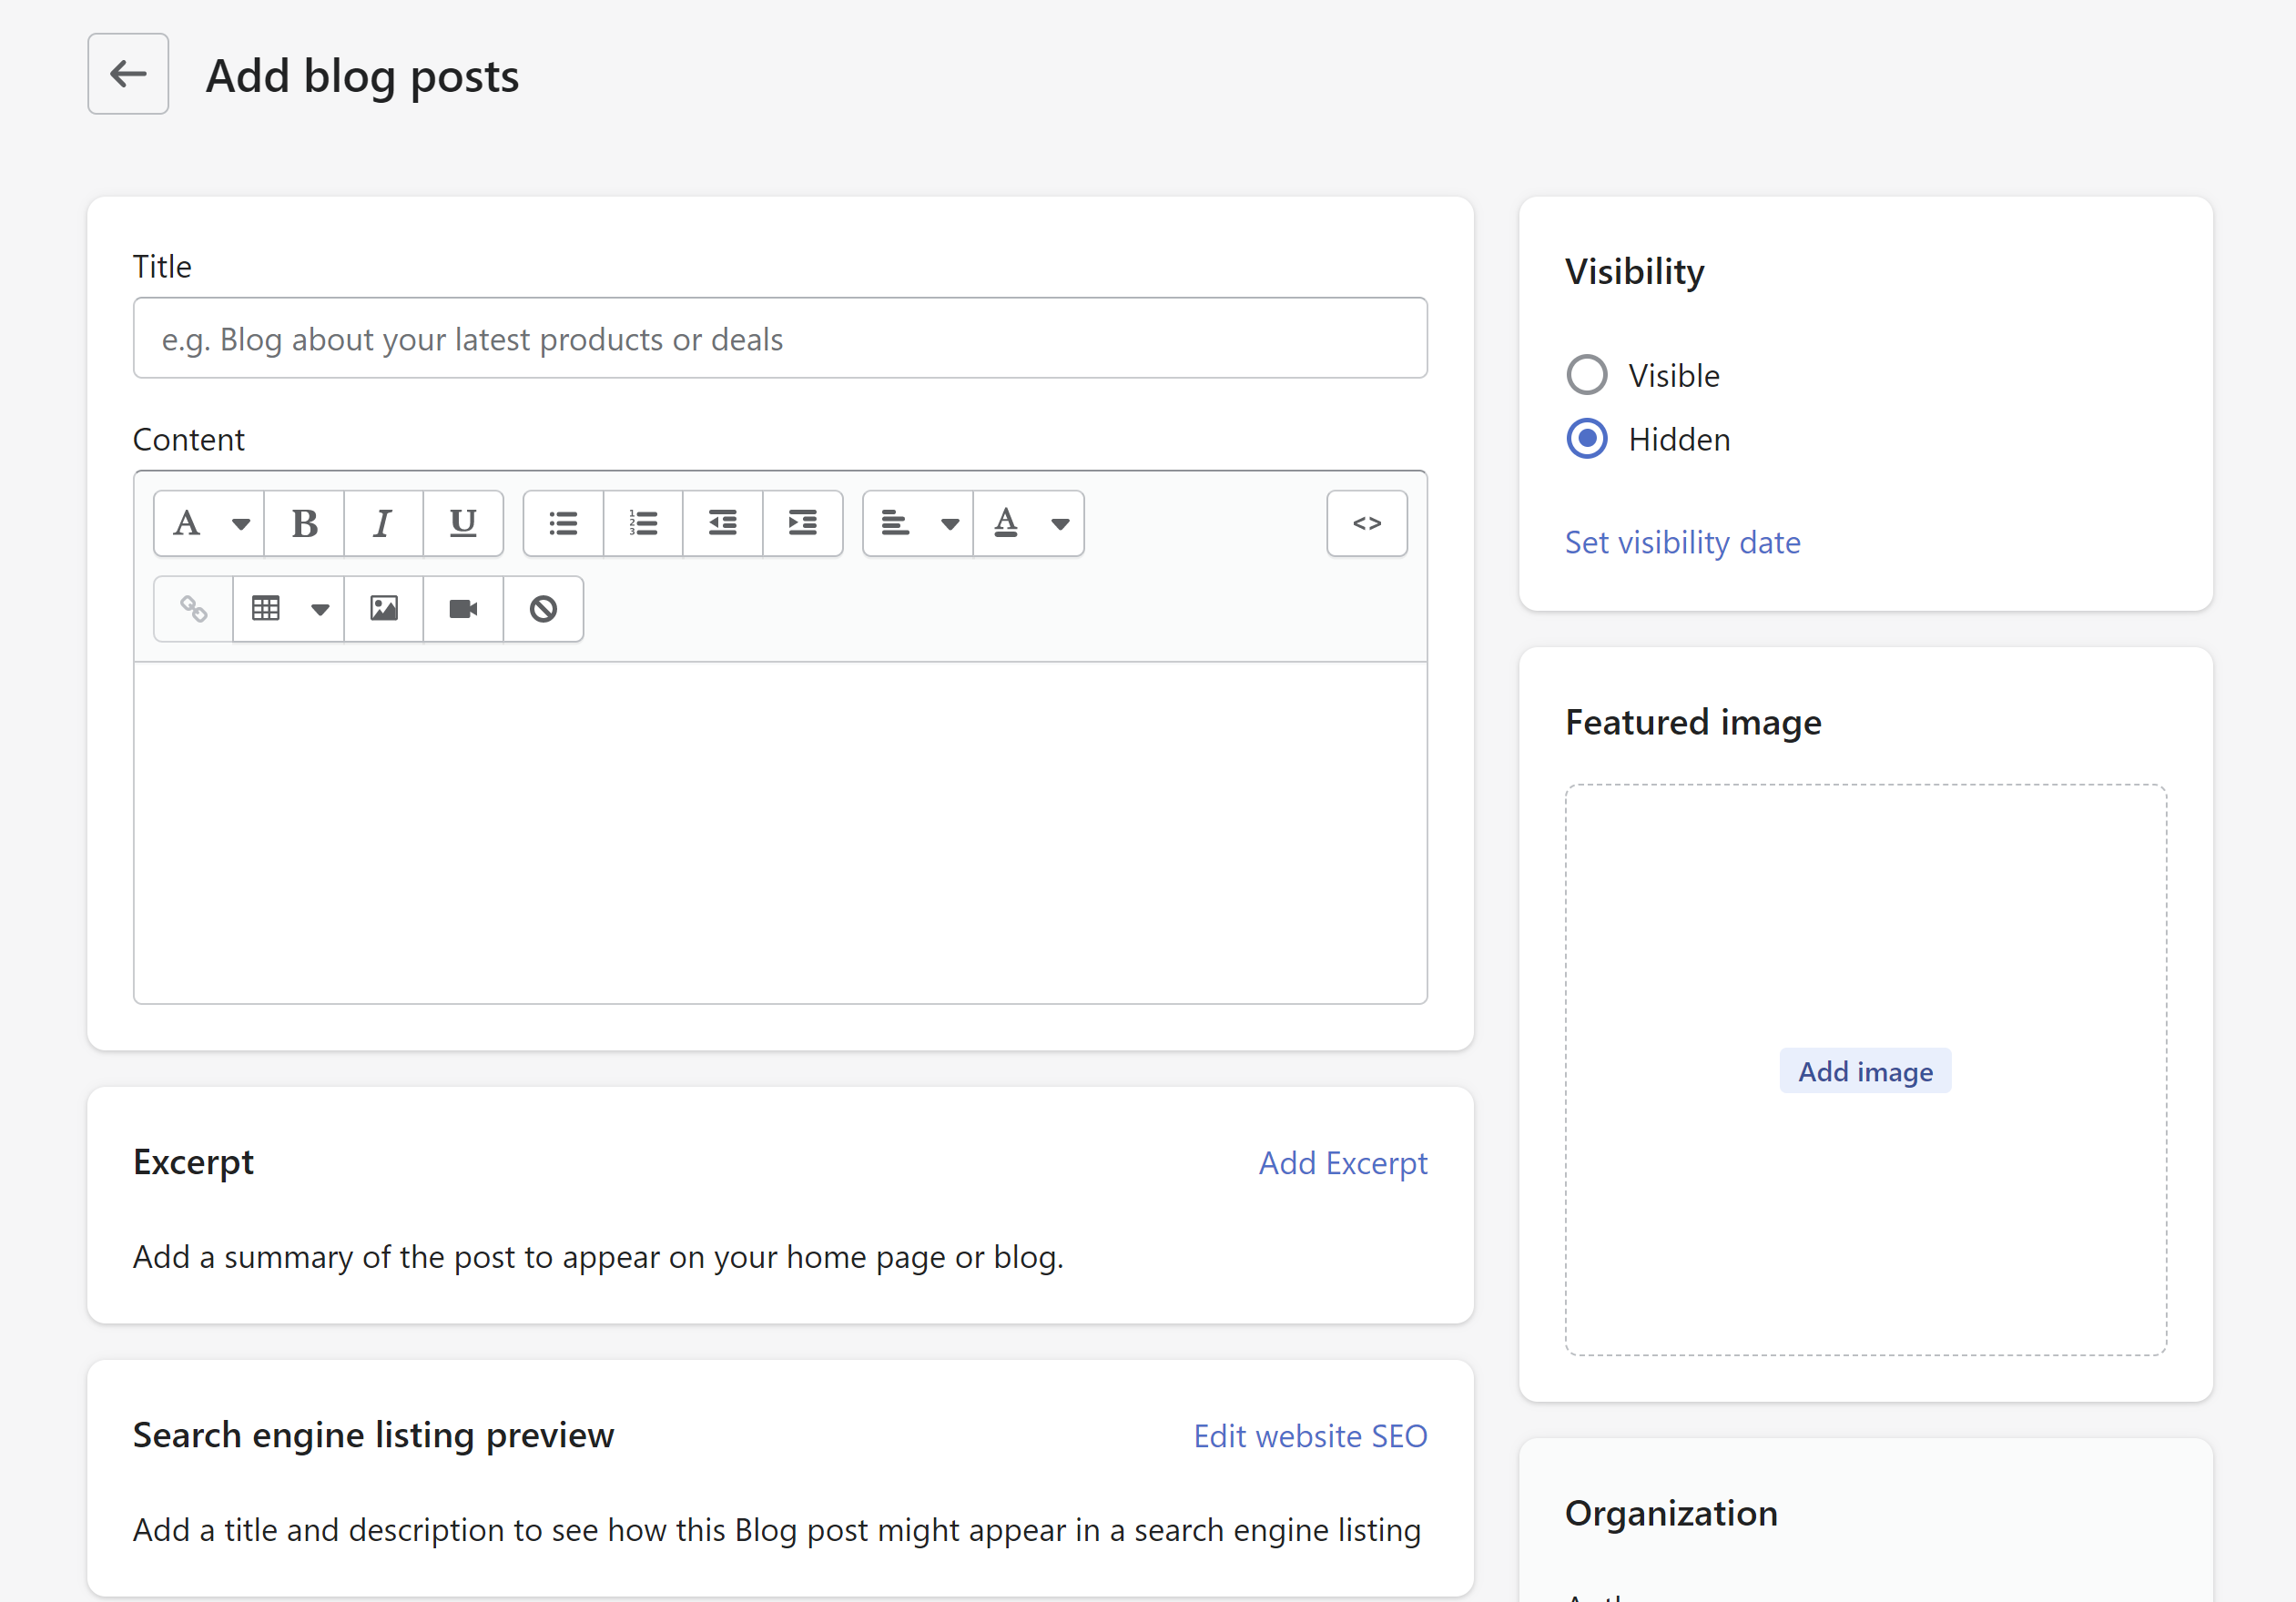The image size is (2296, 1602).
Task: Toggle bold formatting in editor
Action: tap(304, 523)
